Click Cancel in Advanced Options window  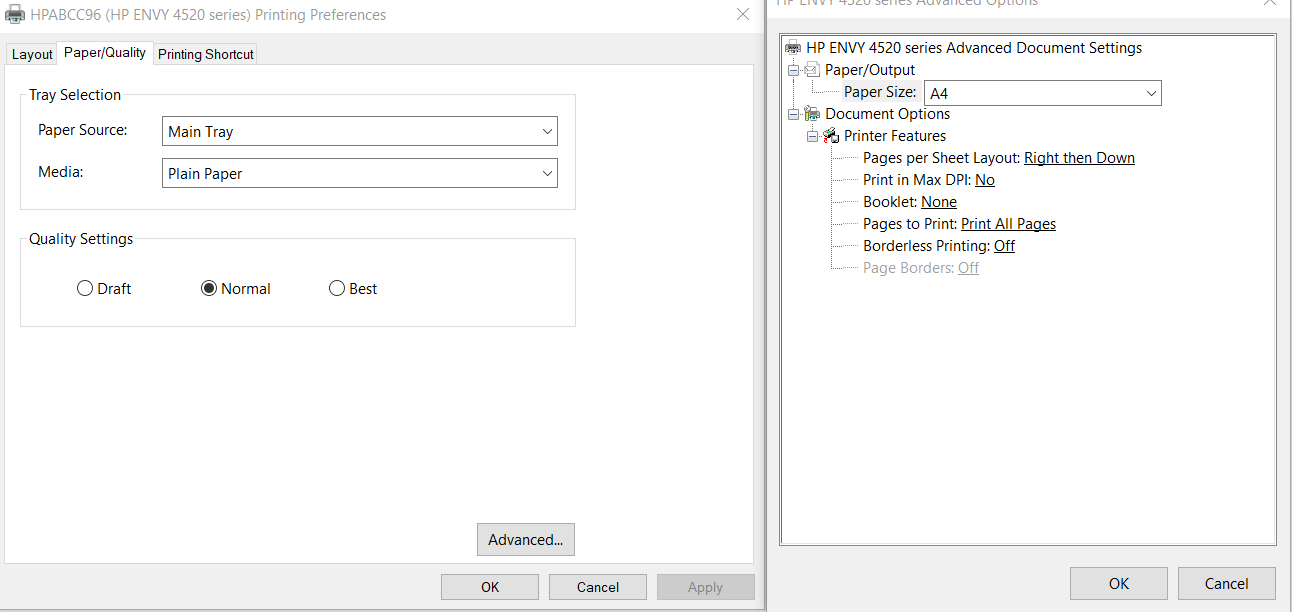(x=1227, y=584)
